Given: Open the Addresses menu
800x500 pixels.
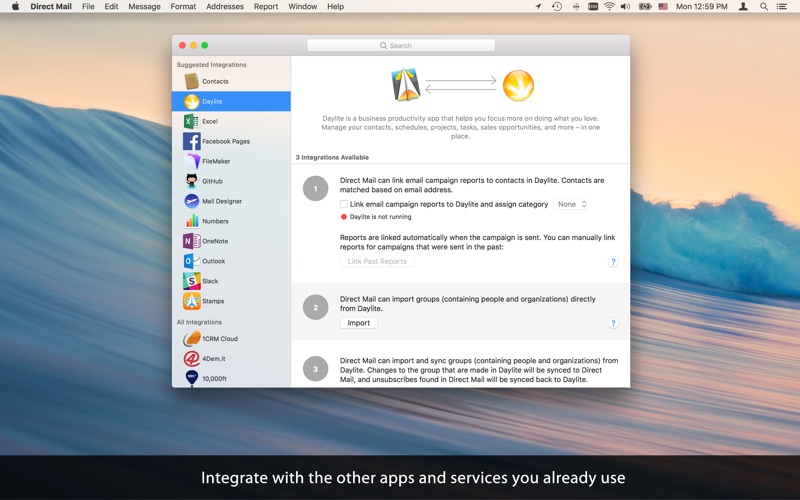Looking at the screenshot, I should [x=225, y=6].
